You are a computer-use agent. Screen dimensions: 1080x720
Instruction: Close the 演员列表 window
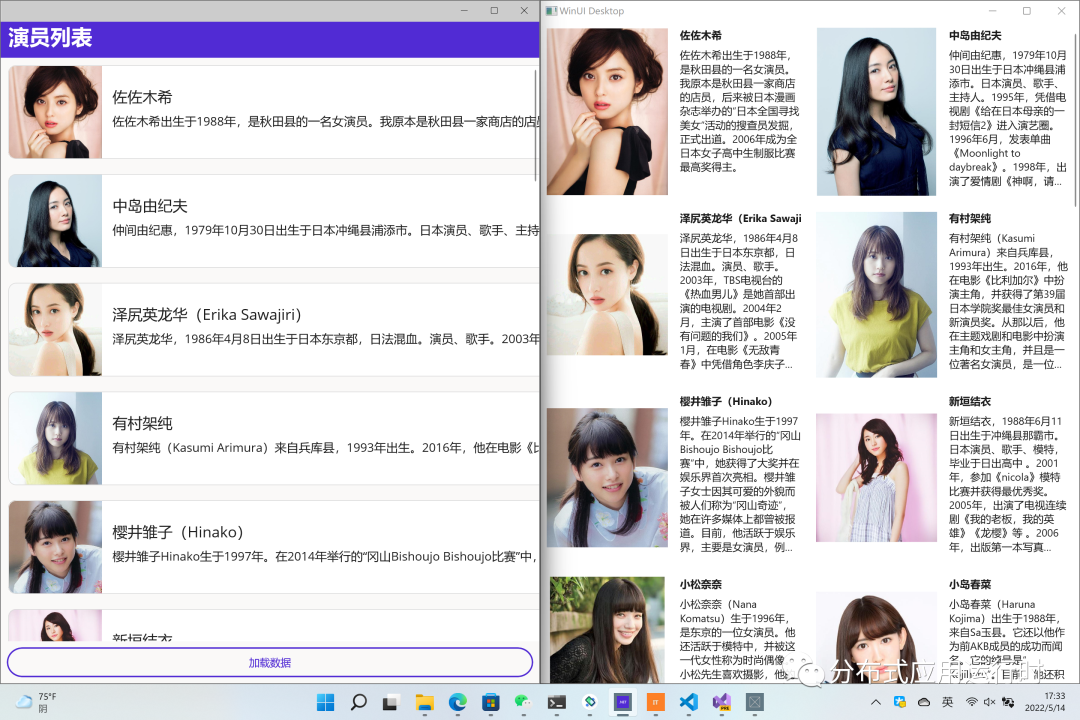[x=524, y=10]
